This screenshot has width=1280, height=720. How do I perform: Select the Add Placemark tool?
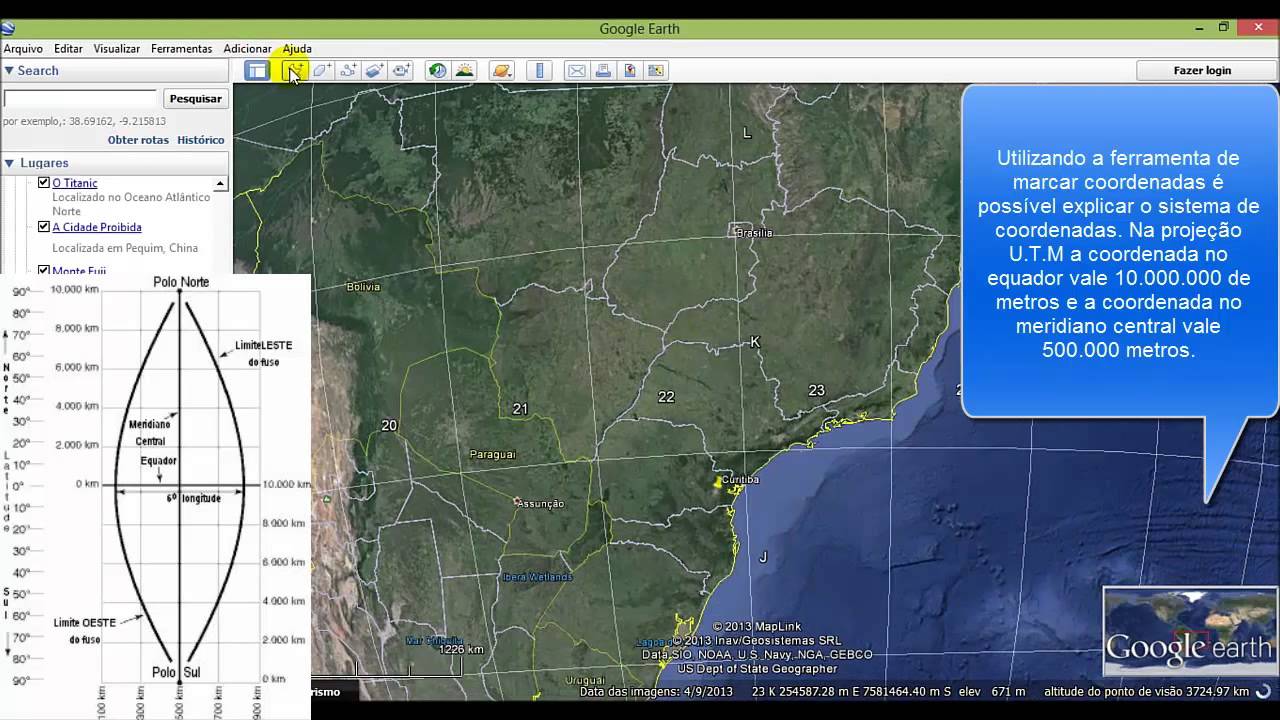pos(295,70)
